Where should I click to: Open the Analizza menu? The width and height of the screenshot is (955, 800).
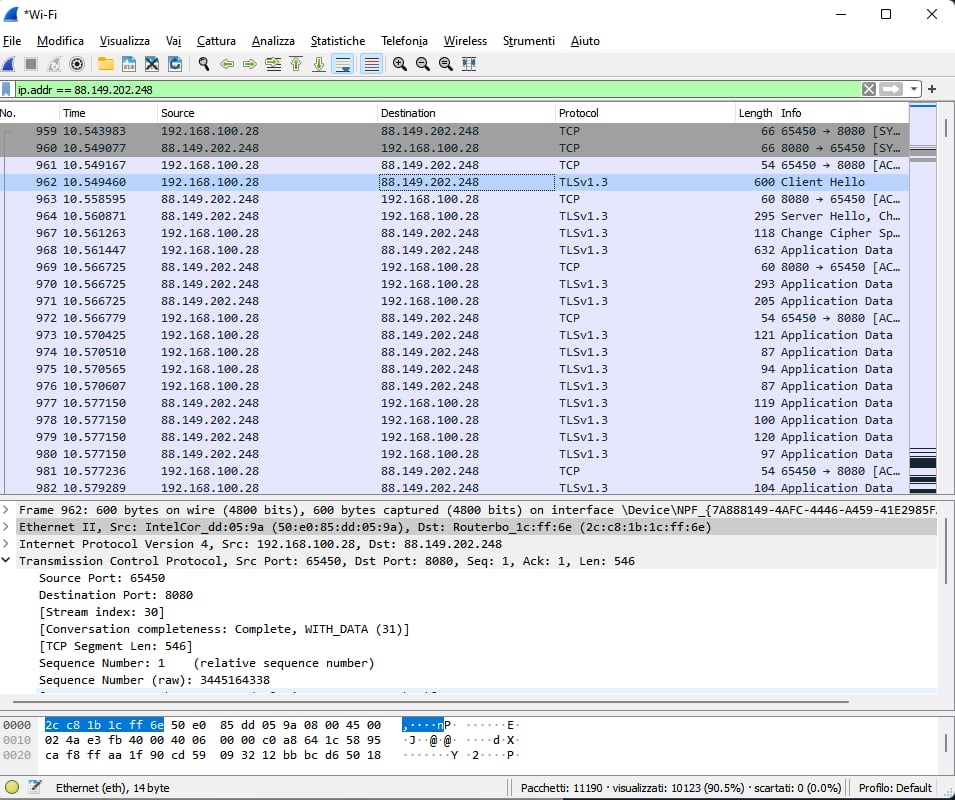(273, 41)
